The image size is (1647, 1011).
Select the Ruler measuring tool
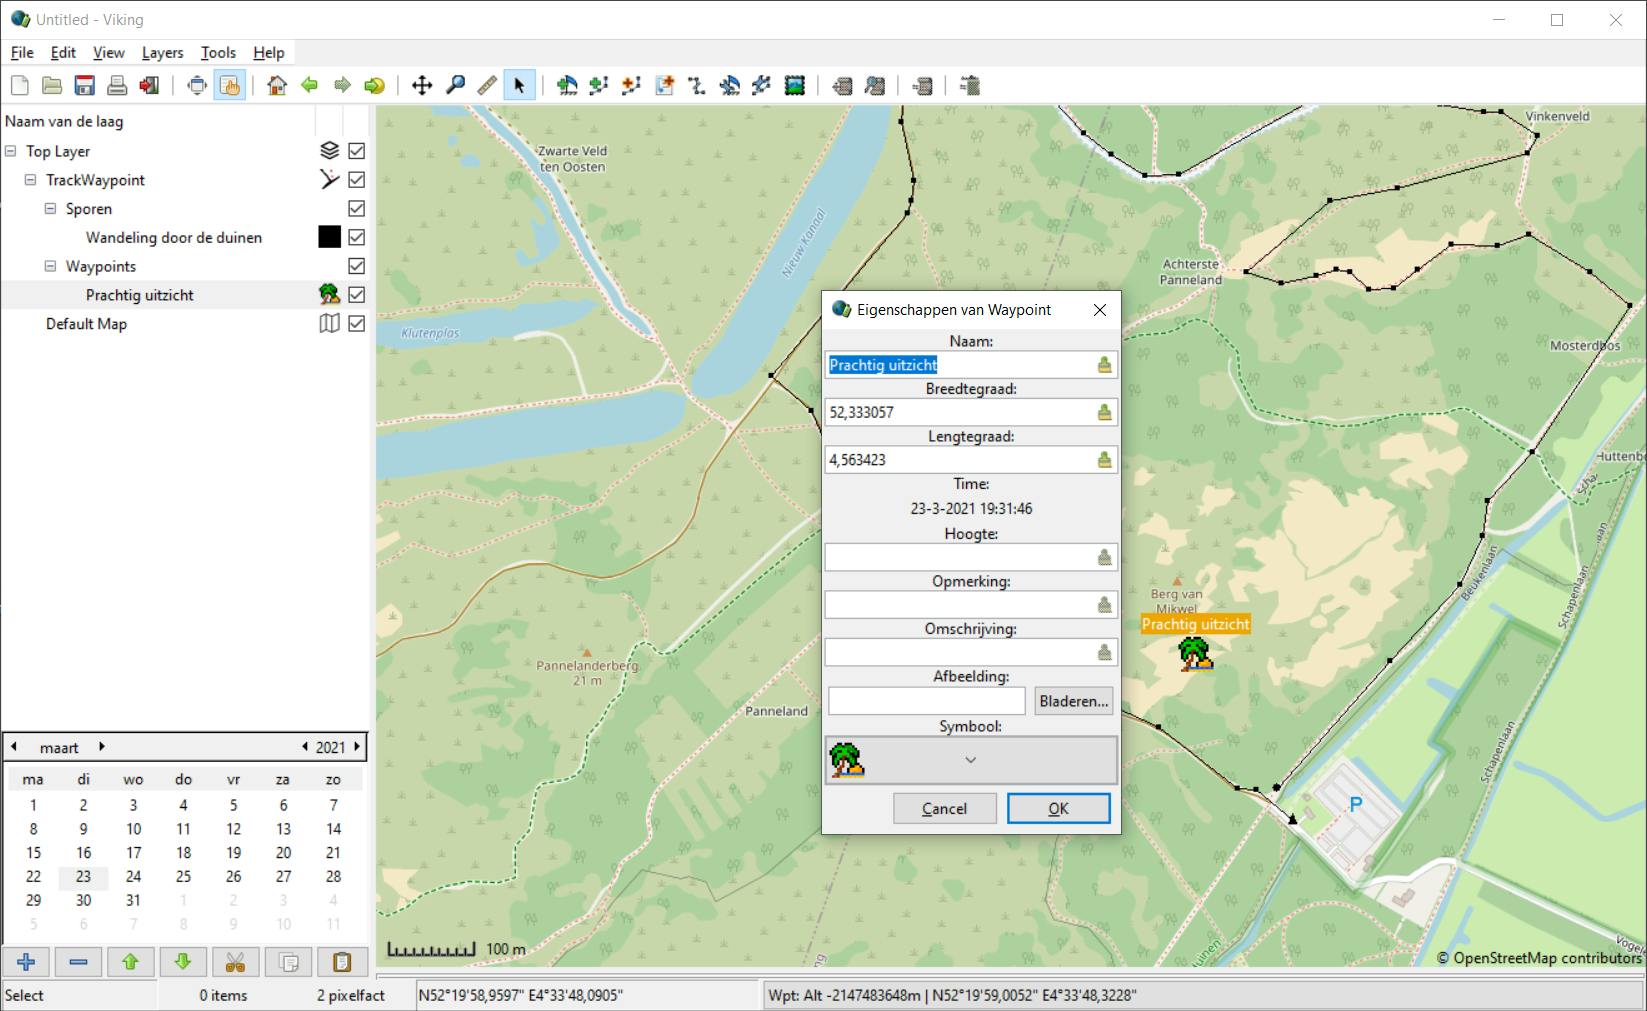(x=487, y=86)
